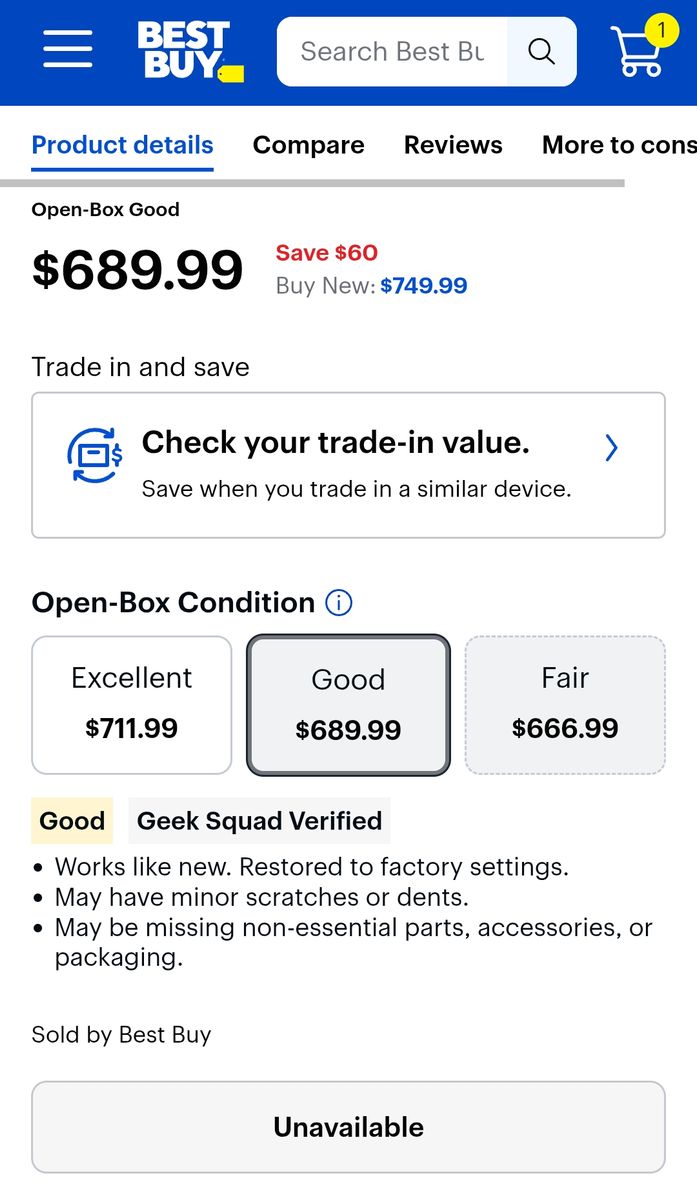Click the Buy New $749.99 link
This screenshot has width=697, height=1200.
pyautogui.click(x=423, y=286)
